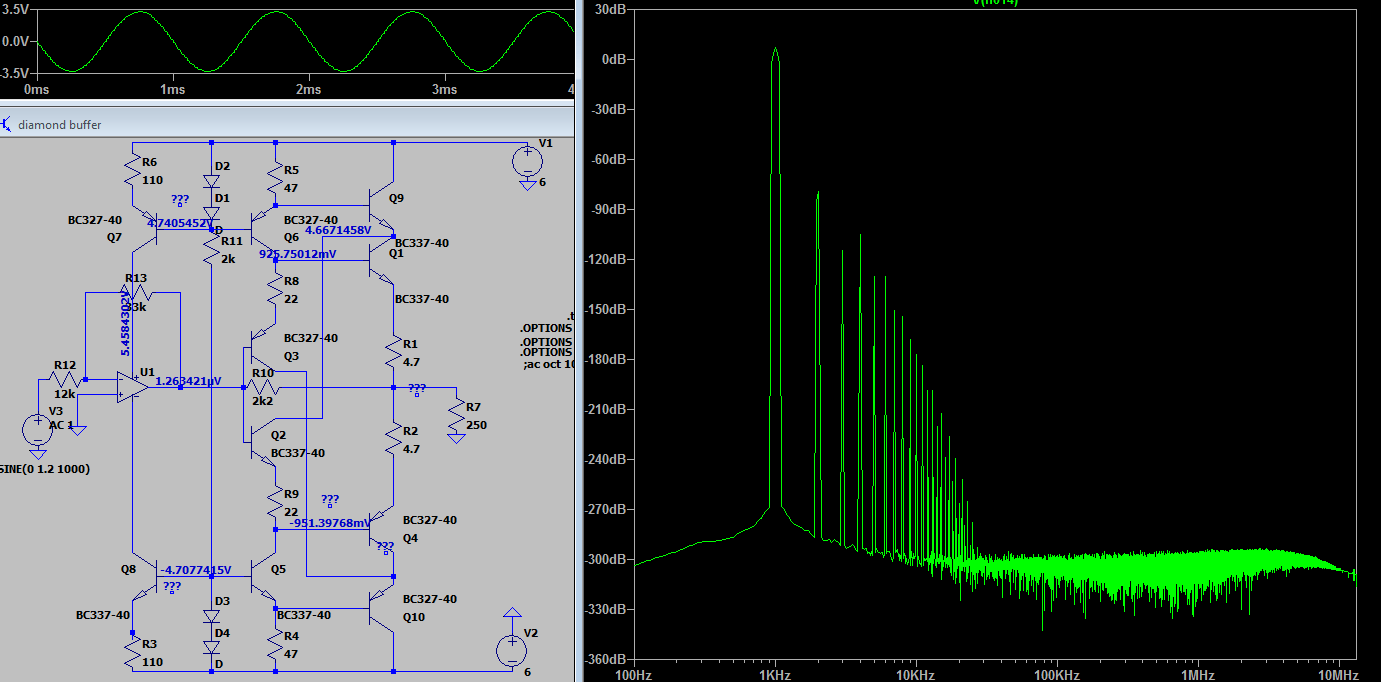Click the 925.75012mV node voltage label
This screenshot has width=1381, height=682.
tap(298, 254)
